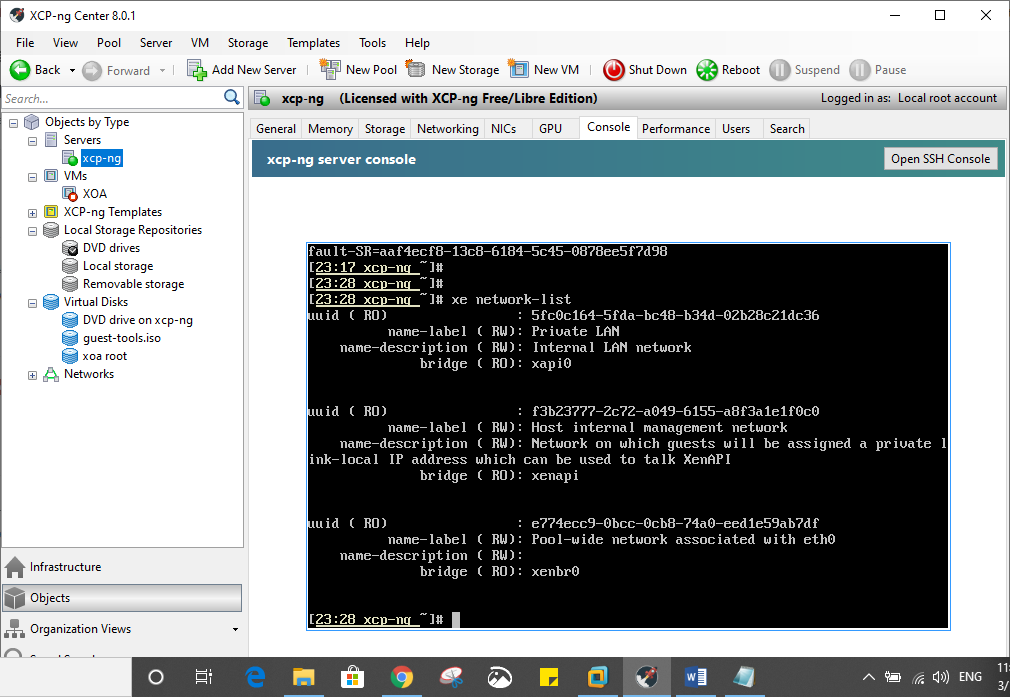Click the Add New Server toolbar icon
The height and width of the screenshot is (697, 1010).
click(197, 70)
